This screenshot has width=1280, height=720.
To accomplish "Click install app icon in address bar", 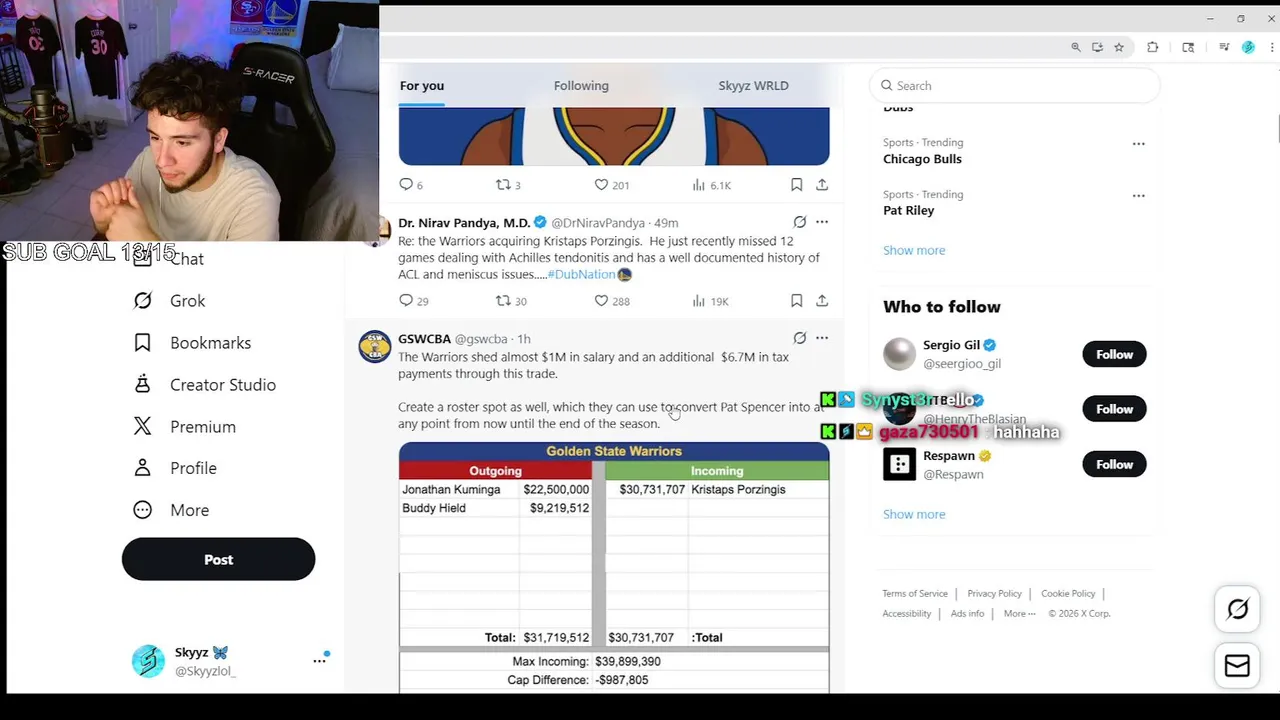I will click(x=1097, y=47).
